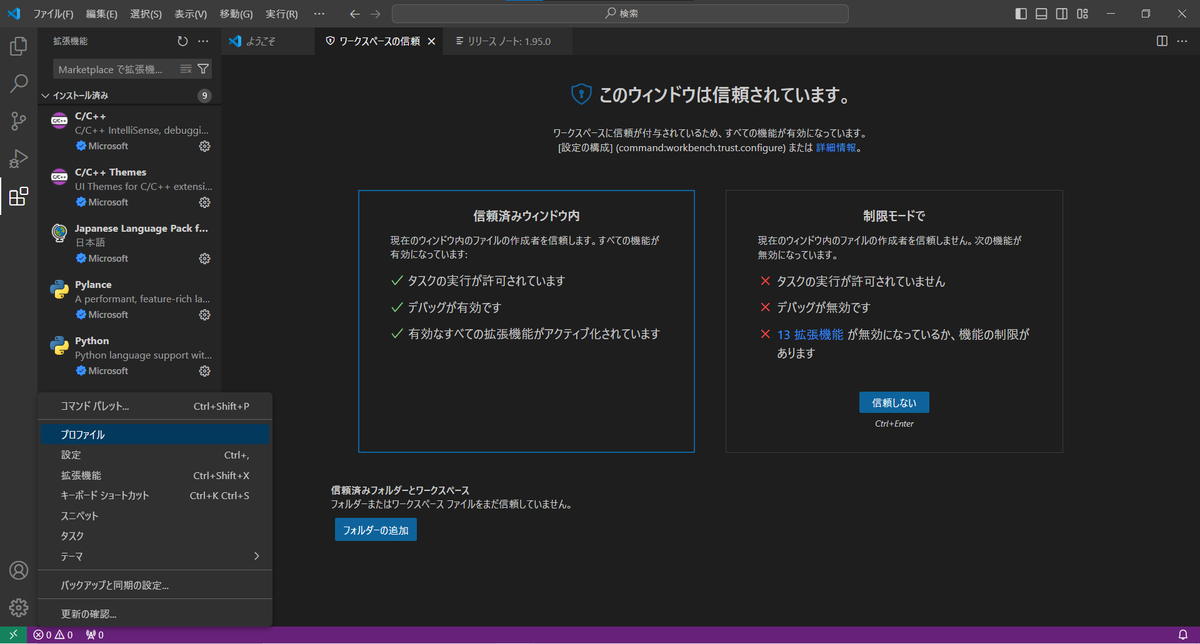Open notifications bell in status bar
Image resolution: width=1200 pixels, height=644 pixels.
(x=1183, y=635)
